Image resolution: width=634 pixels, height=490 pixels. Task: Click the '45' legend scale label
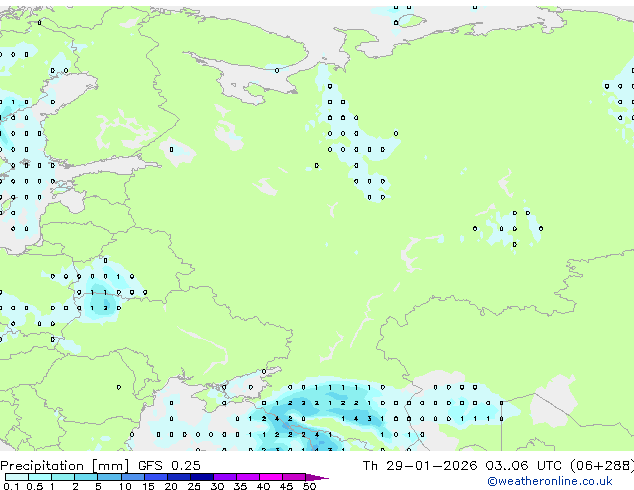(286, 486)
